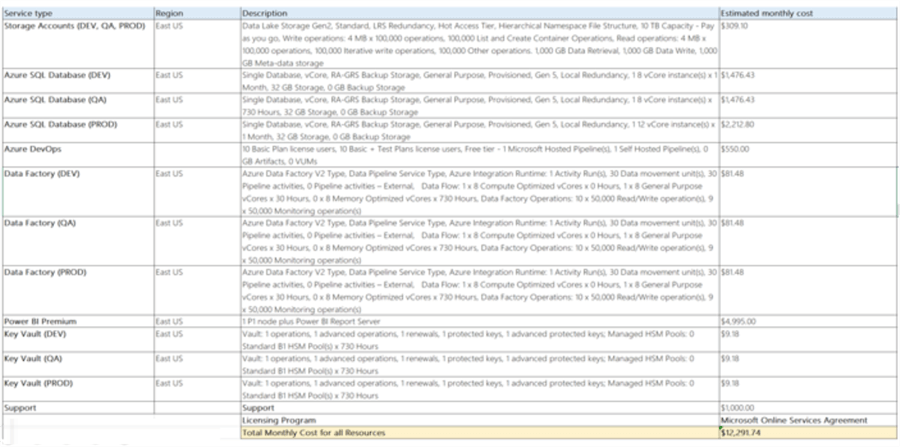The image size is (900, 447).
Task: Select the 'Azure DevOps' service cell
Action: (78, 154)
